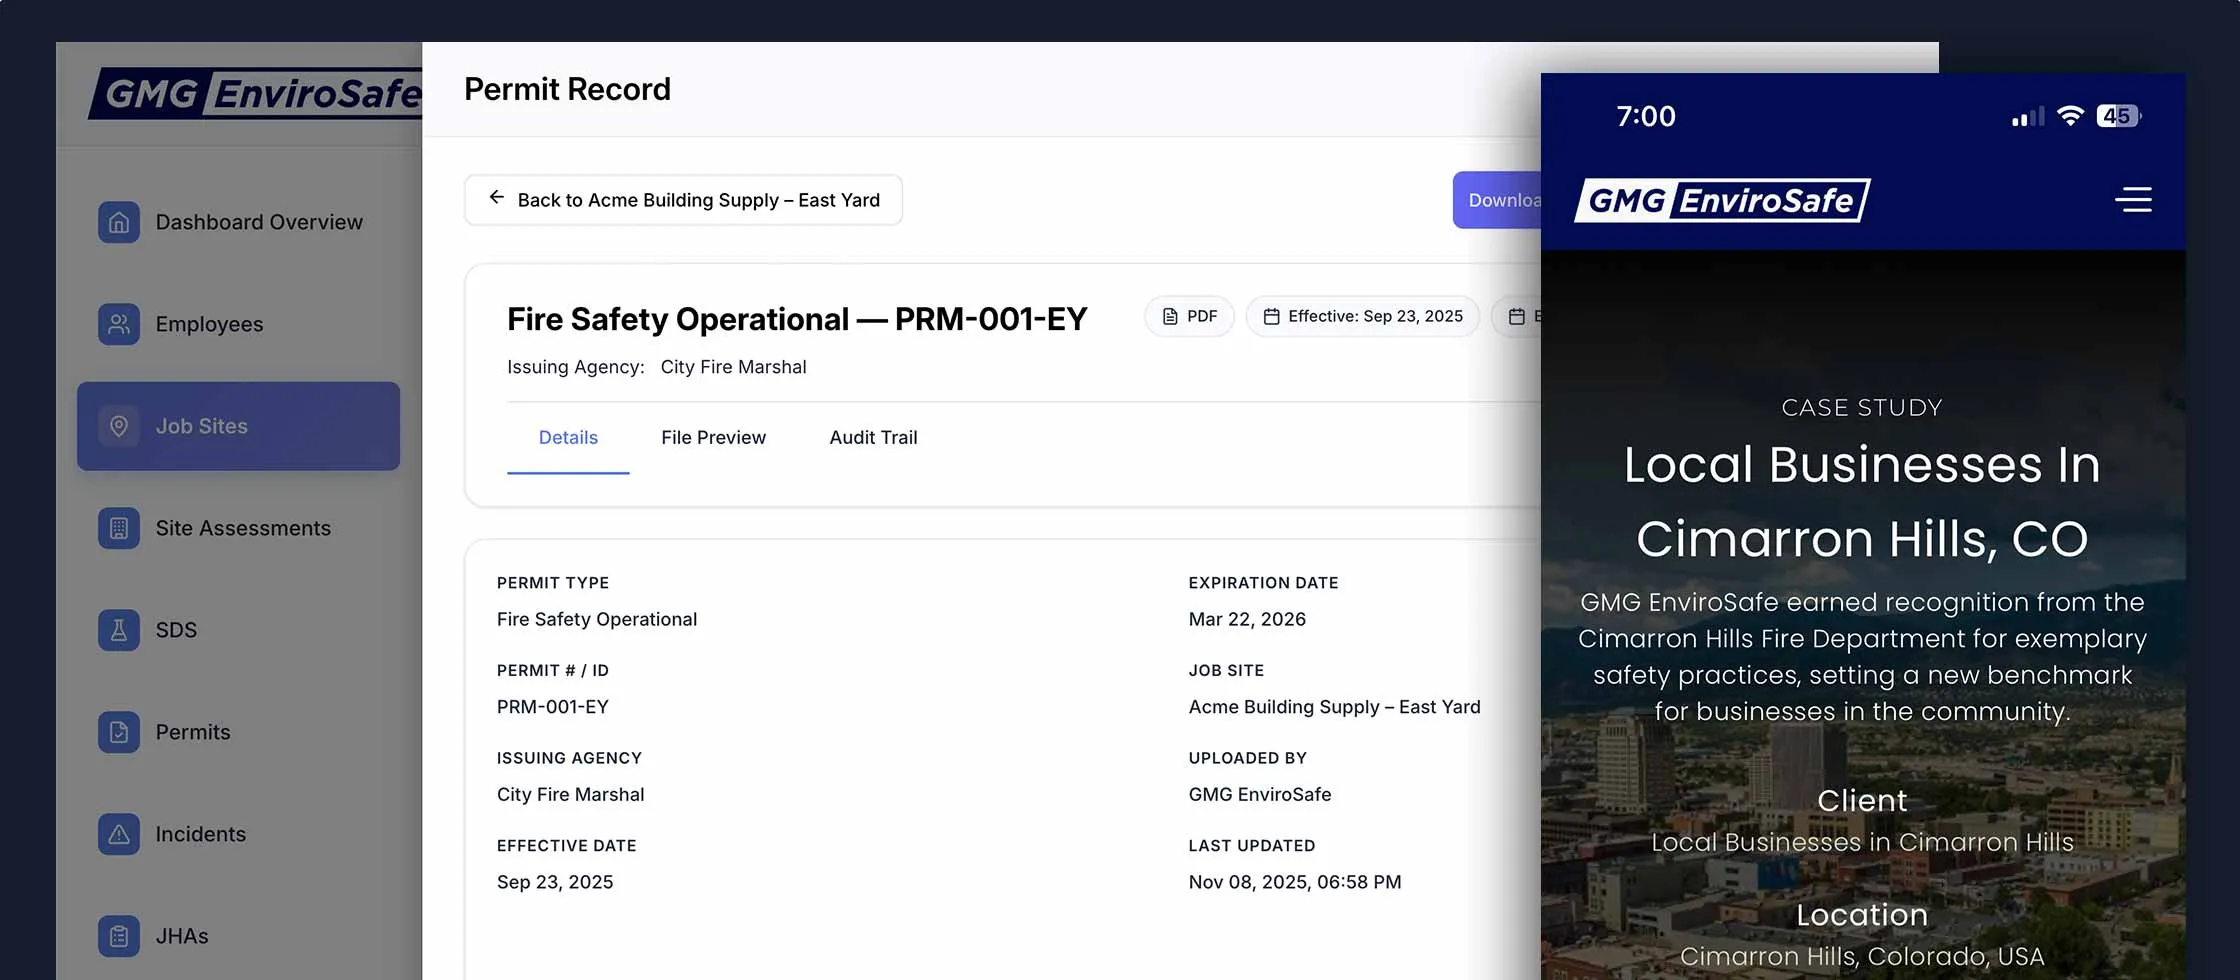Click the 7:00 clock on phone
The width and height of the screenshot is (2240, 980).
(x=1646, y=116)
